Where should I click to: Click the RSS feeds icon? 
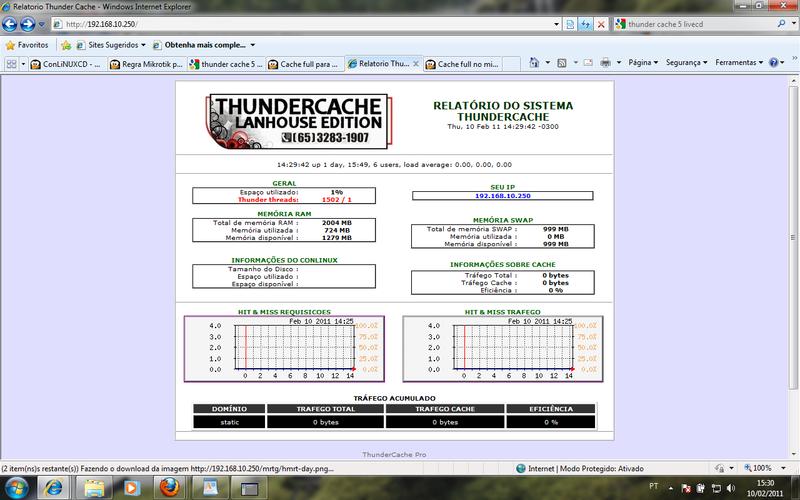[x=562, y=63]
